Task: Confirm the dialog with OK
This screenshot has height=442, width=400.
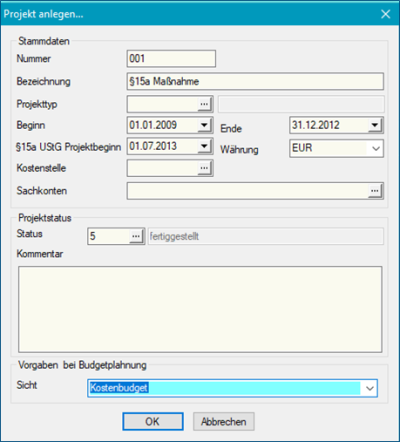Action: click(153, 422)
